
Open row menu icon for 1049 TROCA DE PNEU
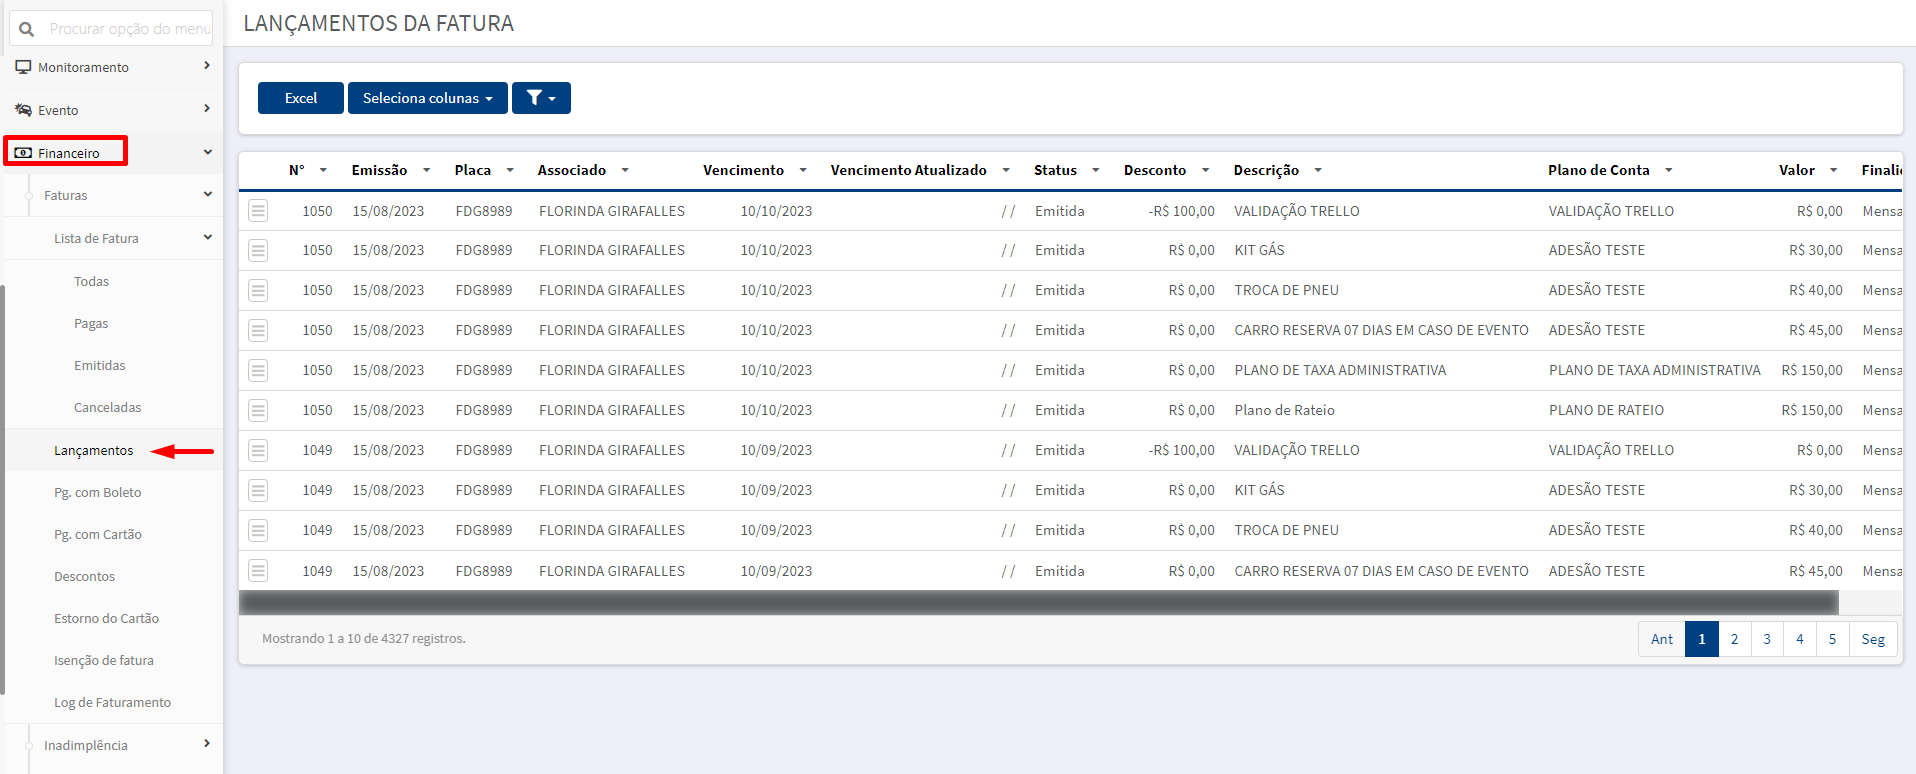(258, 530)
